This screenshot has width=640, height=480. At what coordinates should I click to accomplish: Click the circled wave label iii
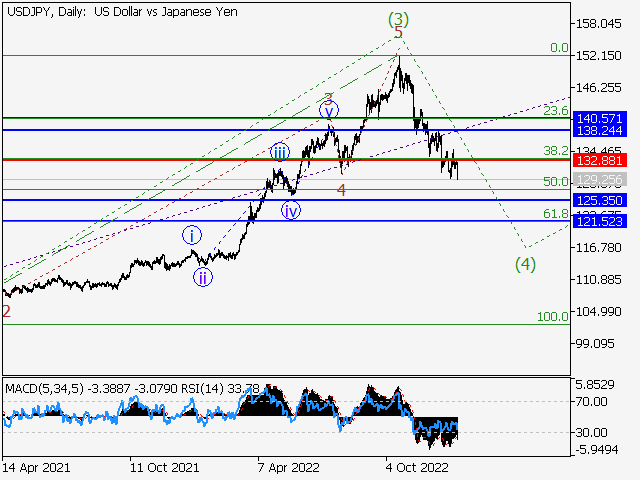click(x=280, y=153)
